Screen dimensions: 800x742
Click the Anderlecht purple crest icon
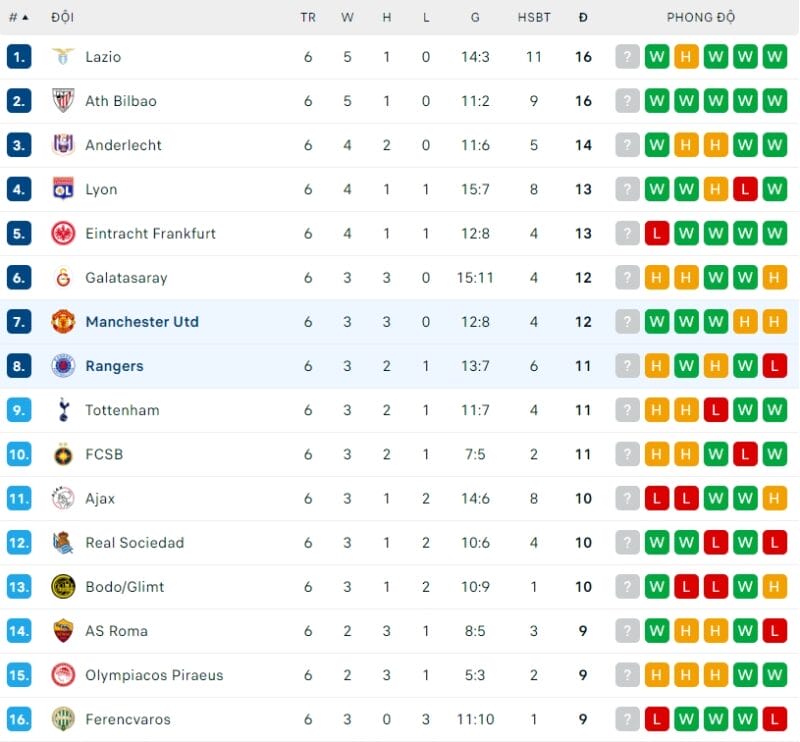[63, 145]
